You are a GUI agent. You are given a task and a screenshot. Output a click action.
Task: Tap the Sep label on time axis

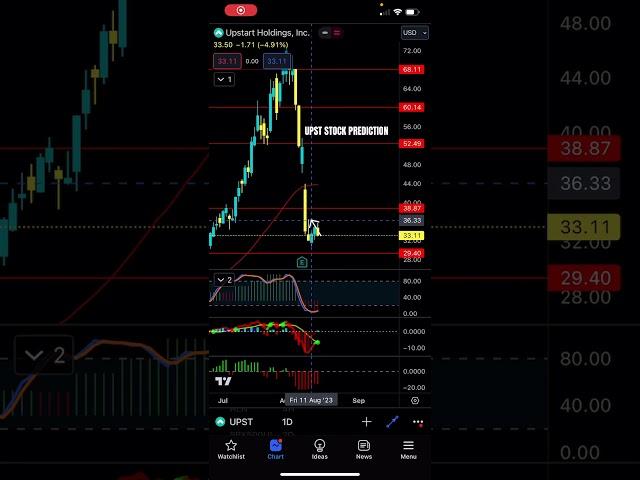coord(358,400)
